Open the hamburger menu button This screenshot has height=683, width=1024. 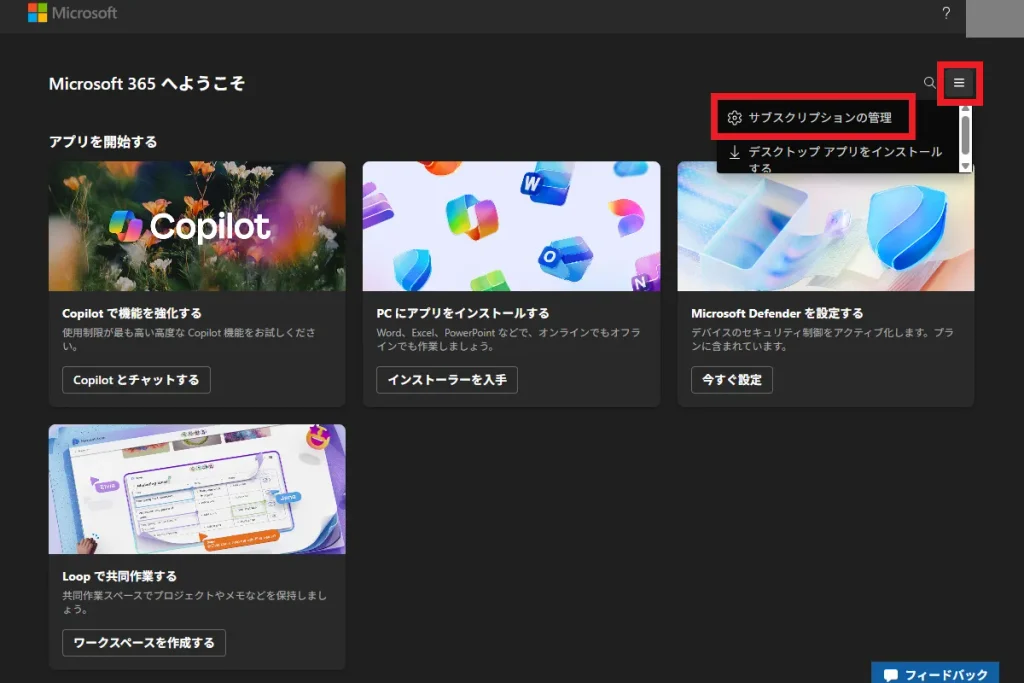coord(959,83)
